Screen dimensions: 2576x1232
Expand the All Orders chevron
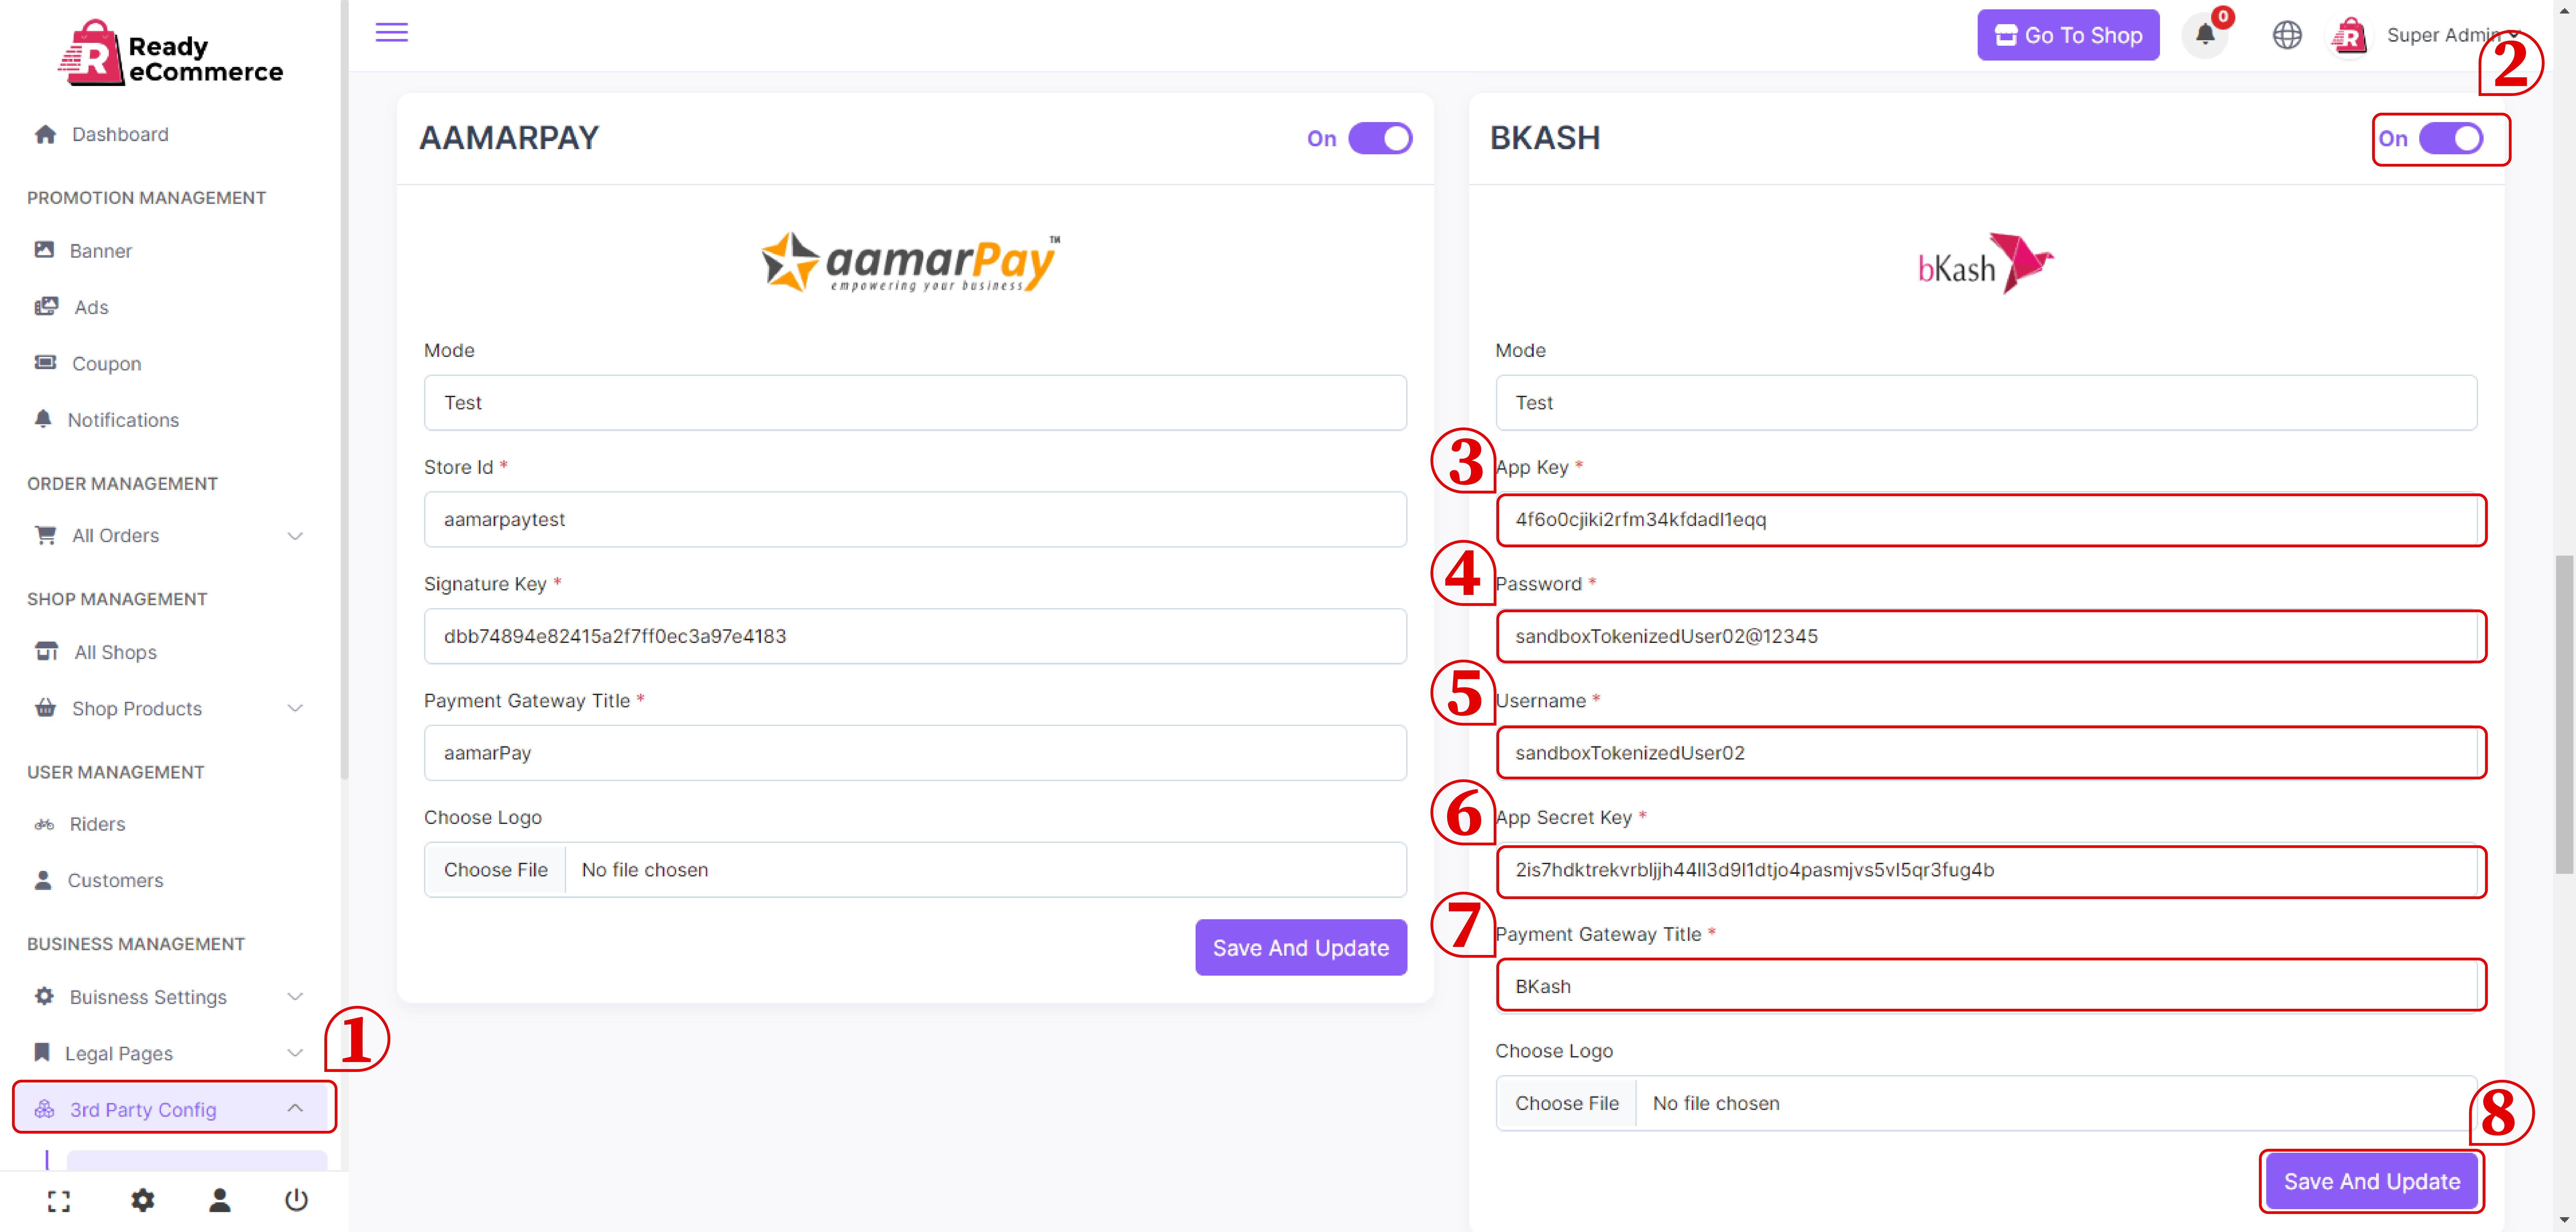[x=295, y=536]
